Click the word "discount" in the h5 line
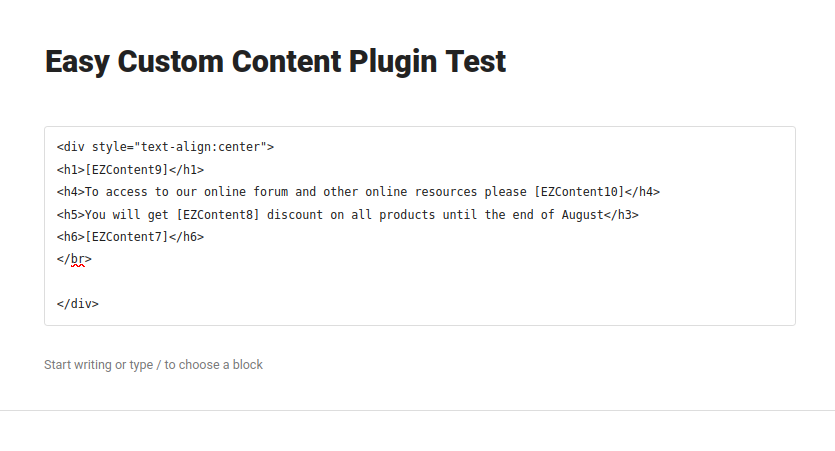 [295, 215]
